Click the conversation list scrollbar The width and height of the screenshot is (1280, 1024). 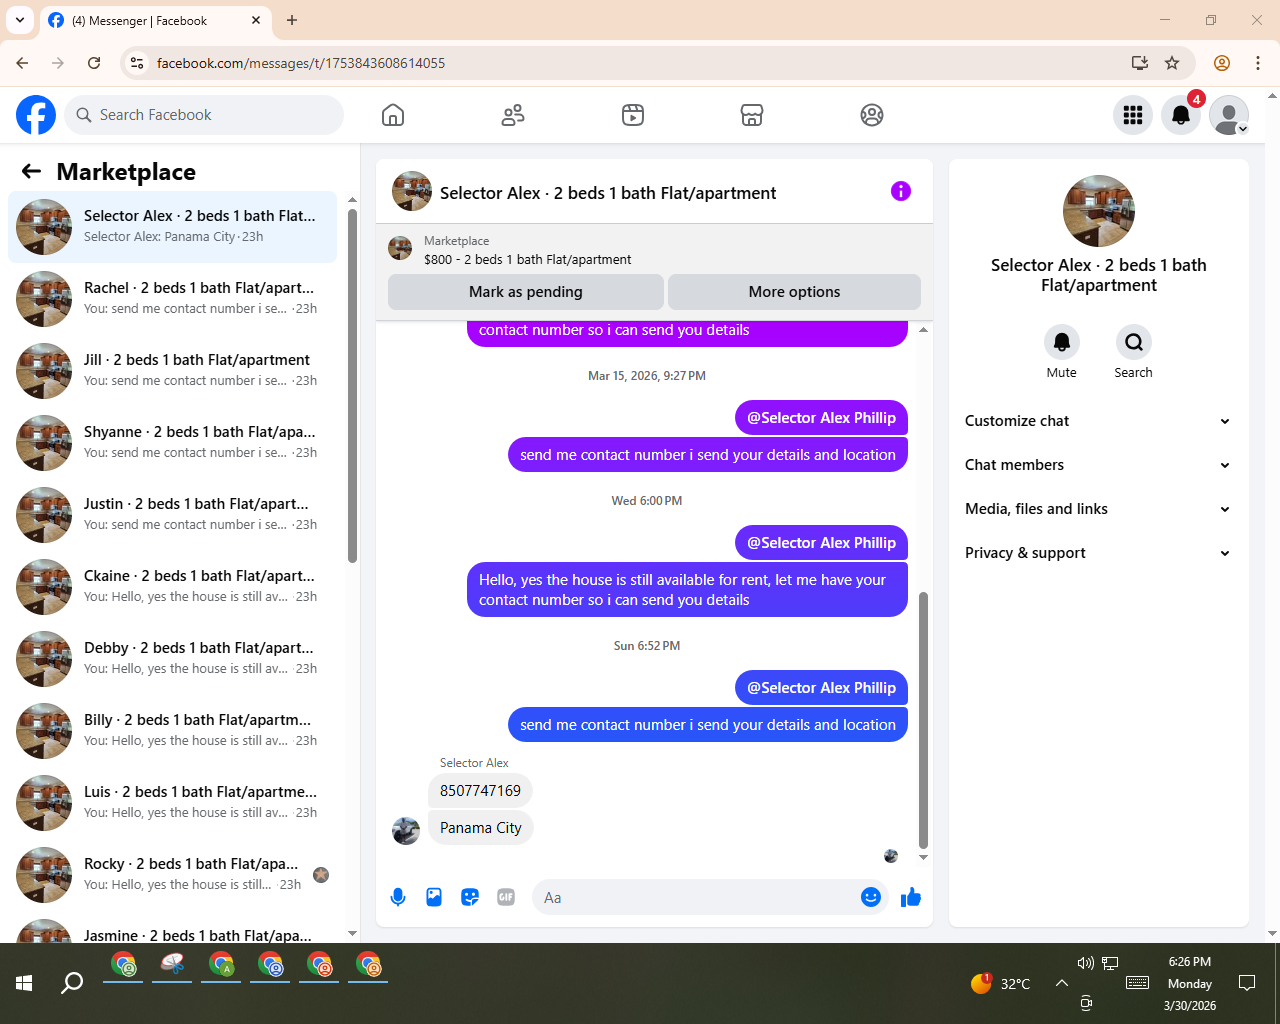coord(352,385)
